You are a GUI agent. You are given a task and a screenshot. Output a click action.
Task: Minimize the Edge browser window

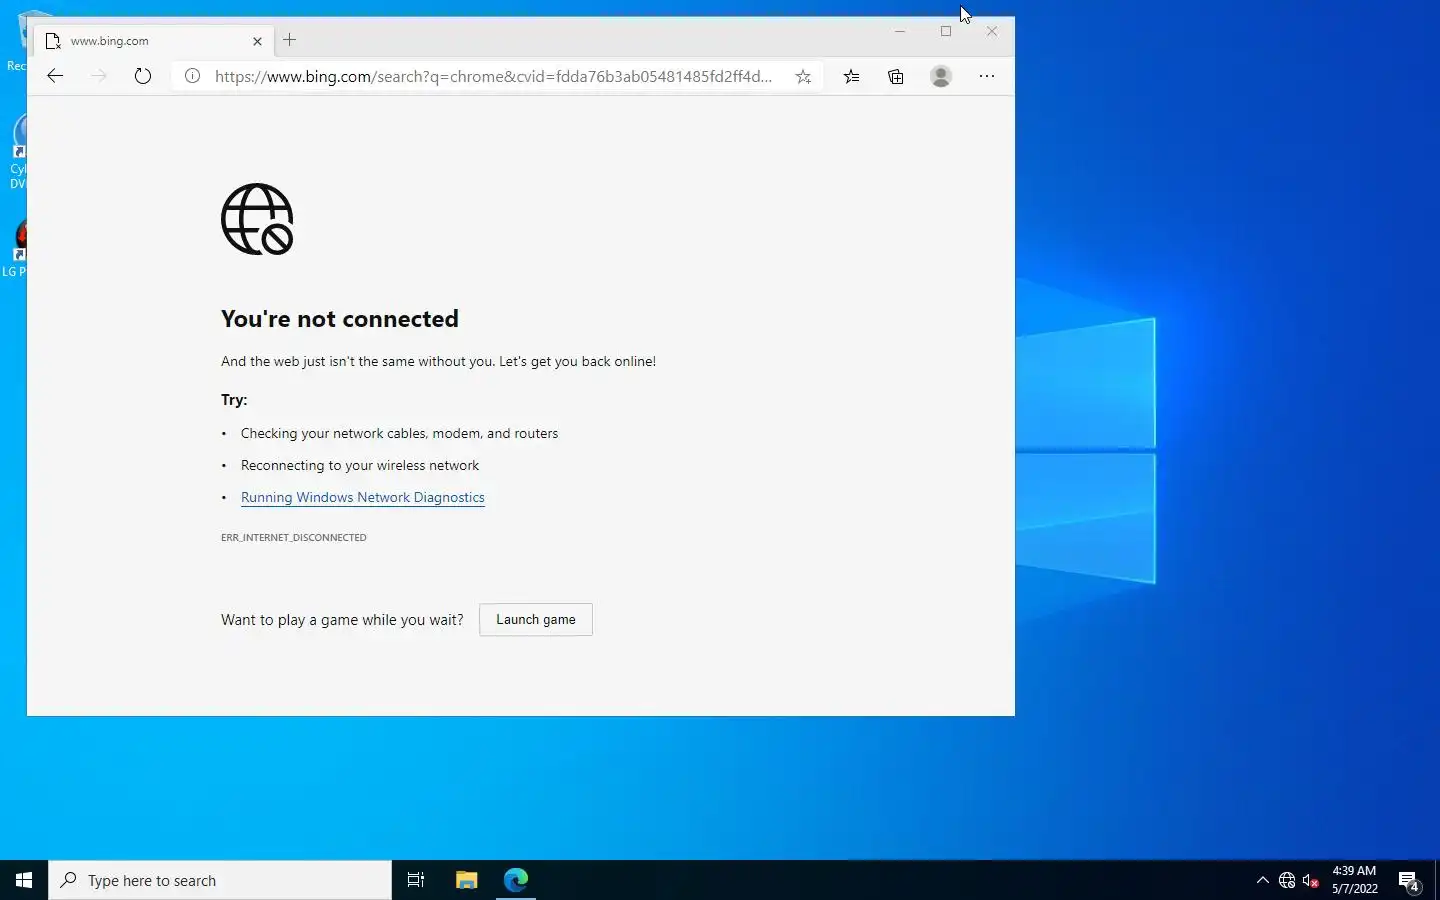click(900, 31)
